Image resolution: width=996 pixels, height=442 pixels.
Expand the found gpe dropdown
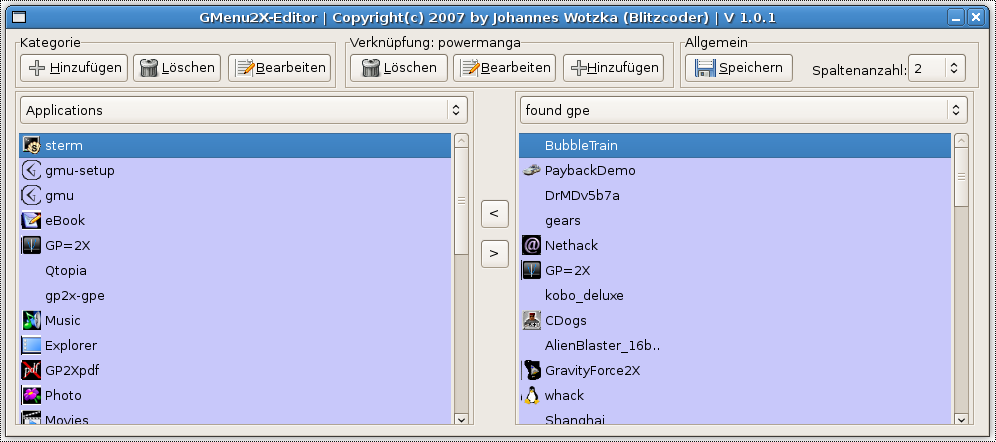tap(743, 110)
